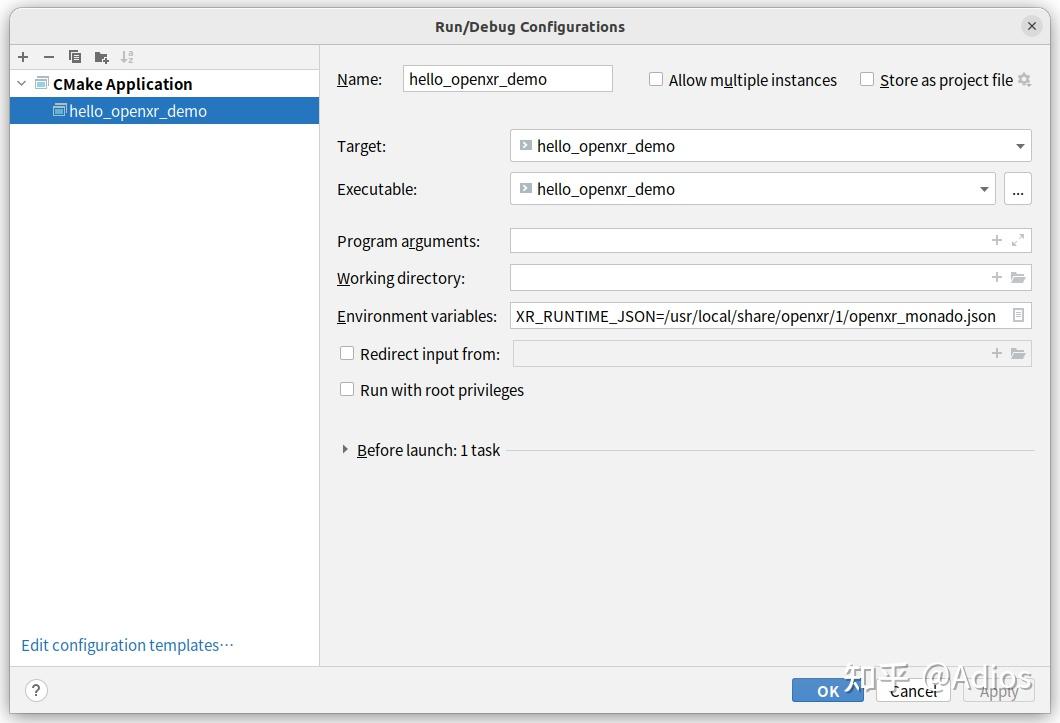Click the Copy Configuration icon
The image size is (1060, 723).
(75, 57)
